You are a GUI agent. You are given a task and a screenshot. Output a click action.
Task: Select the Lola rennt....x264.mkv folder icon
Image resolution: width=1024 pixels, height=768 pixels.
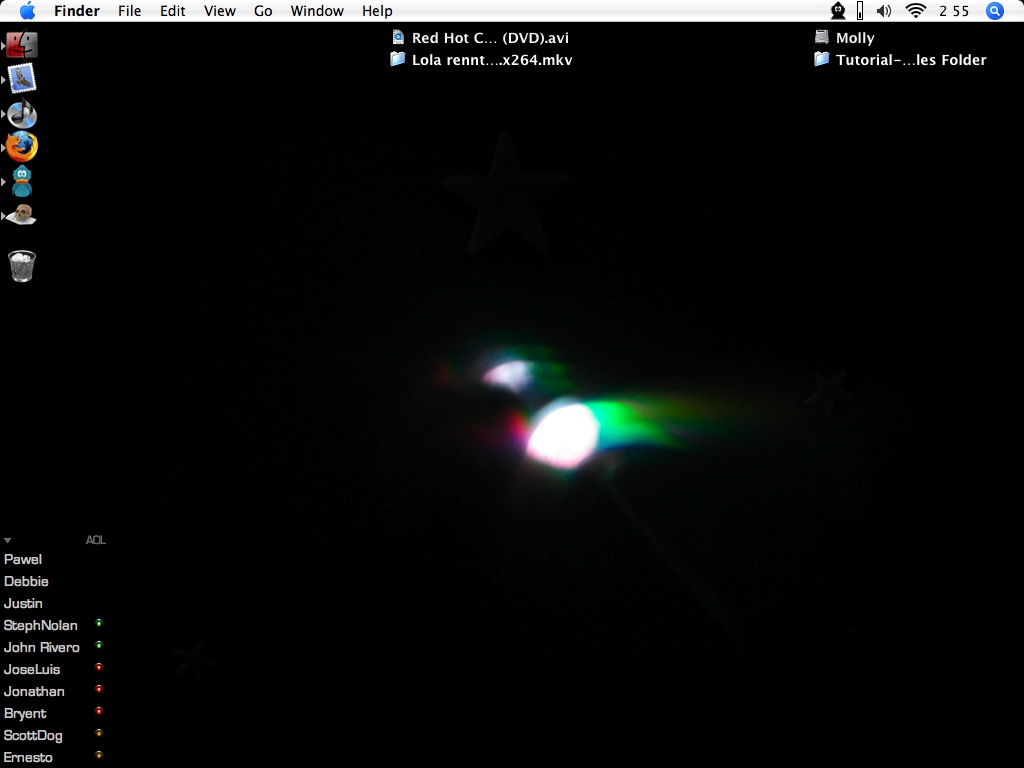click(397, 59)
